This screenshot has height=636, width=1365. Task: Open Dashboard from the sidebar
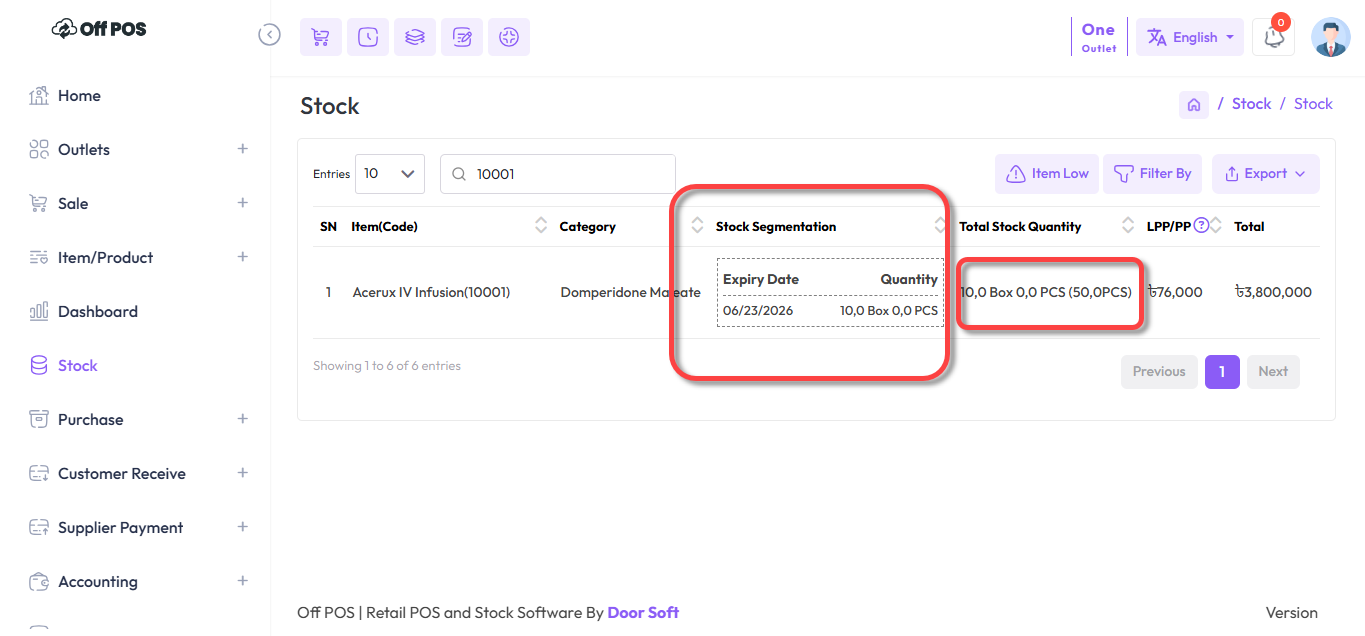coord(97,312)
